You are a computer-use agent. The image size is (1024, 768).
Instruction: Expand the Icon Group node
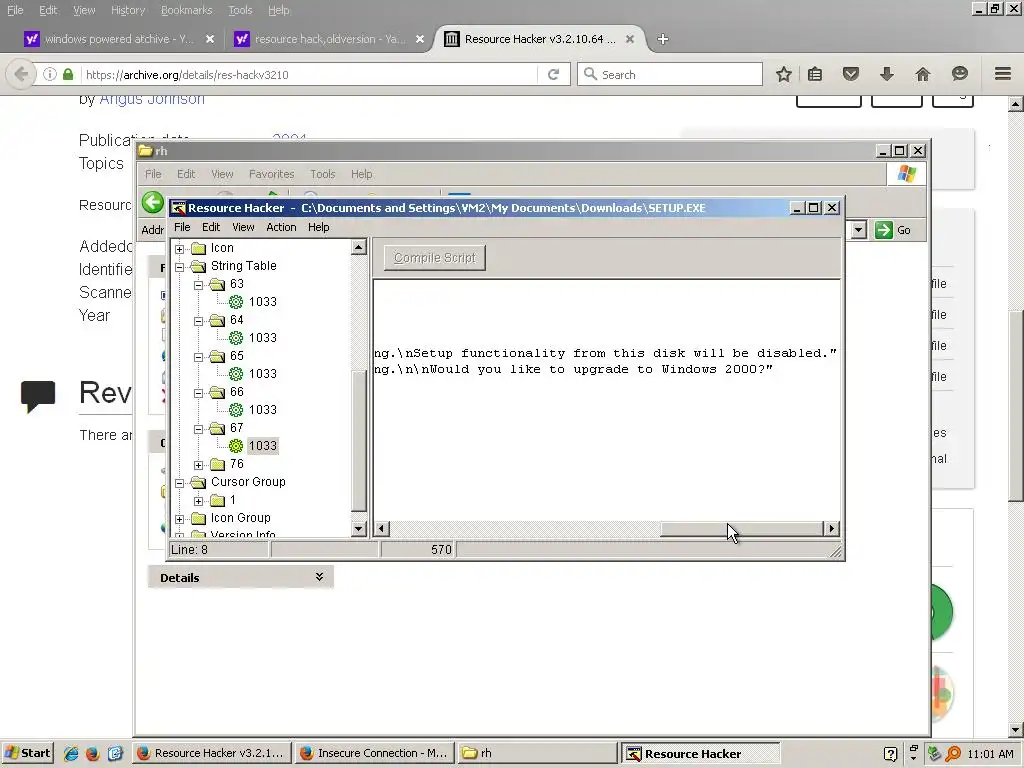tap(180, 519)
